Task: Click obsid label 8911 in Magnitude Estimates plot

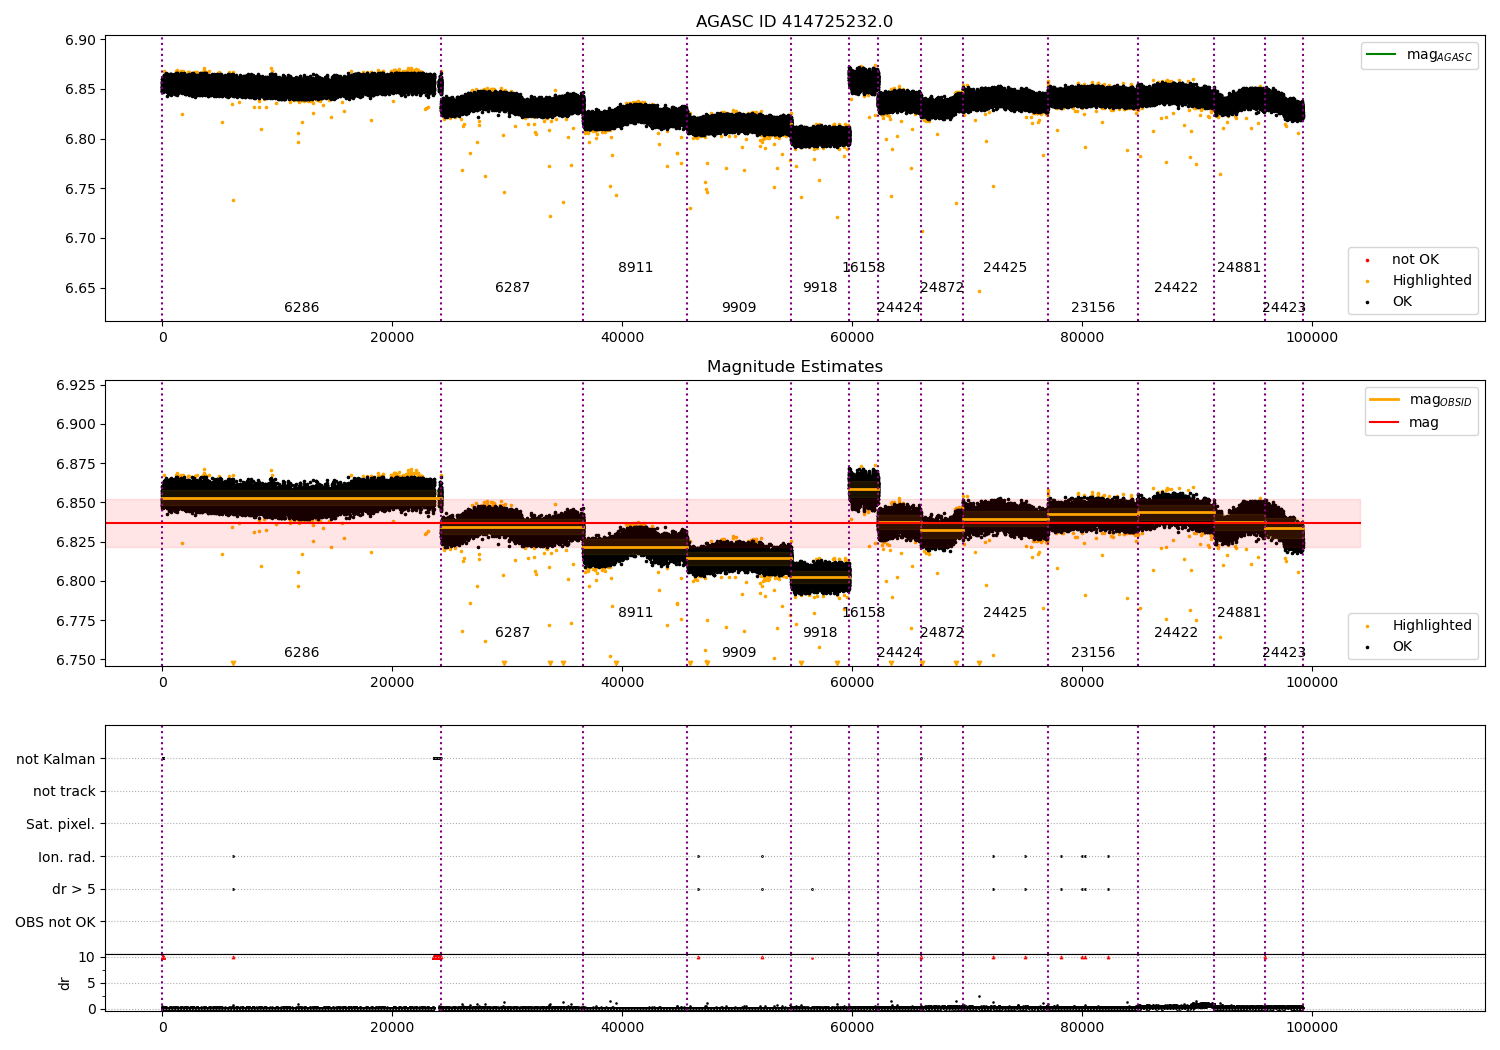Action: point(635,613)
